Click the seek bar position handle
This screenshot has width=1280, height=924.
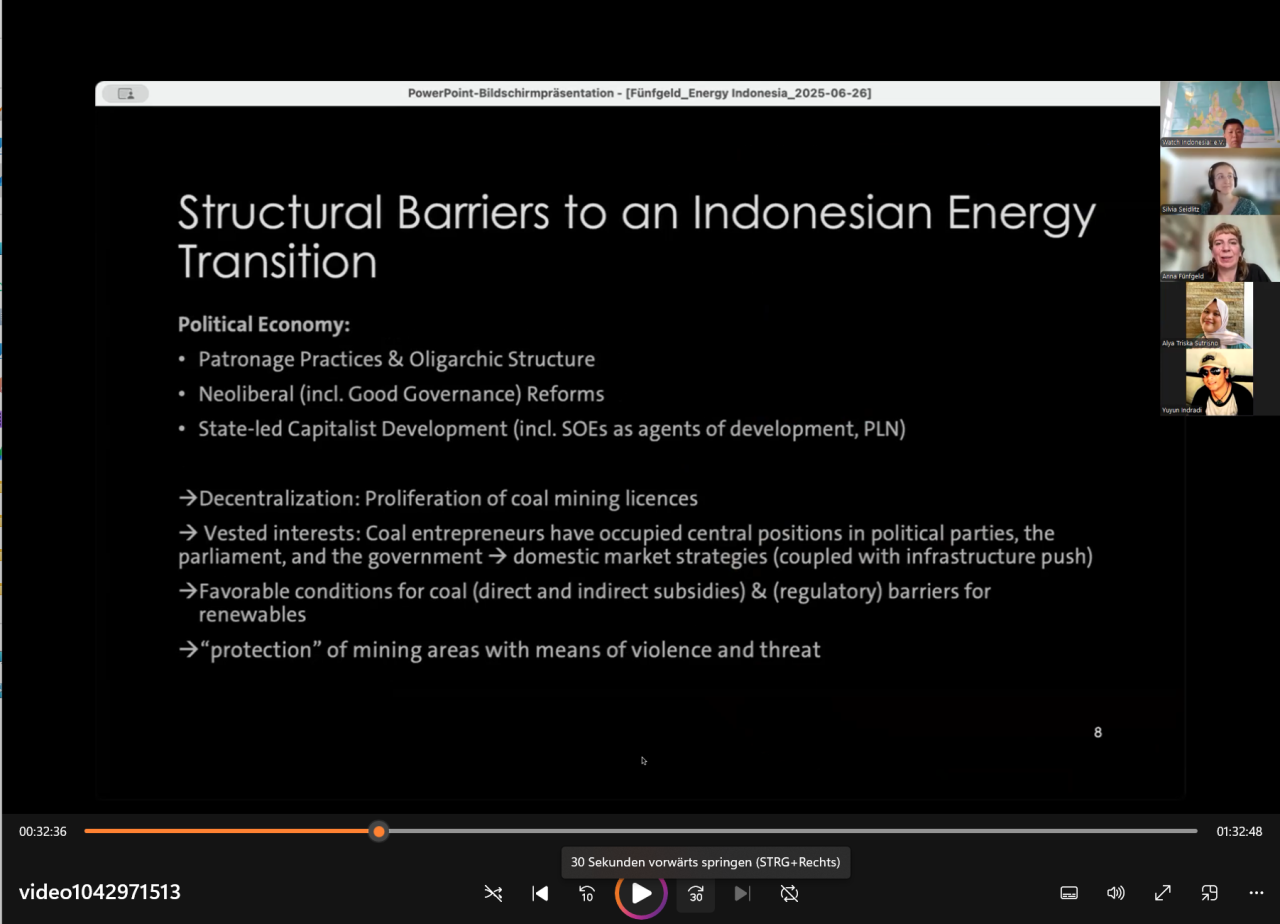378,831
